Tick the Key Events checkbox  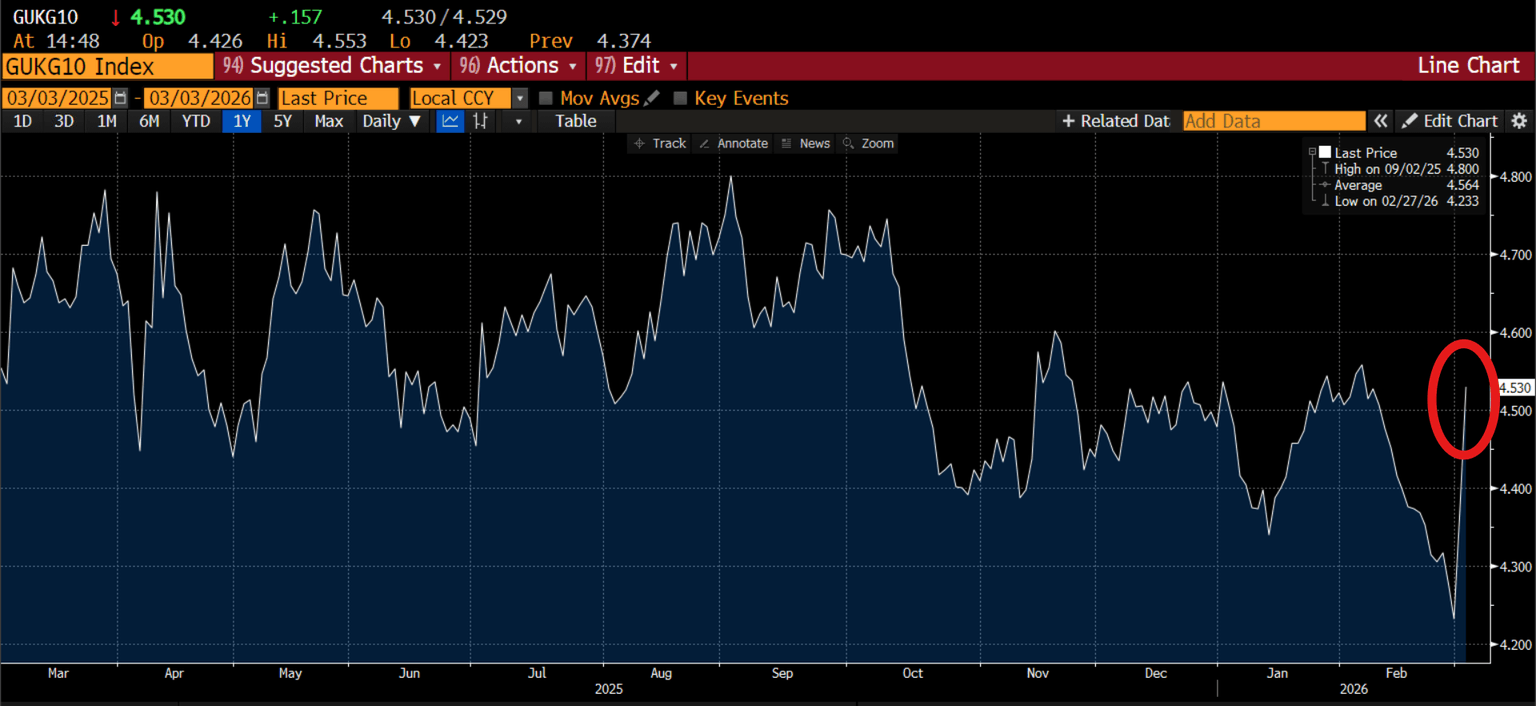[x=680, y=98]
